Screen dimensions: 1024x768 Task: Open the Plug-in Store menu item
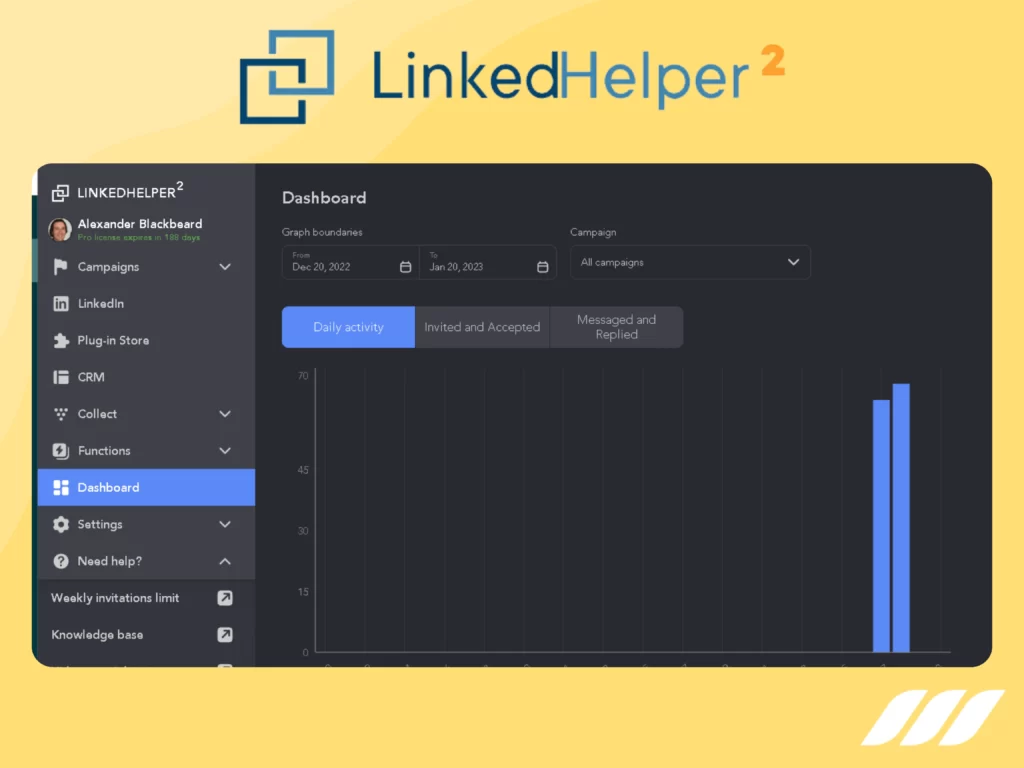[146, 340]
